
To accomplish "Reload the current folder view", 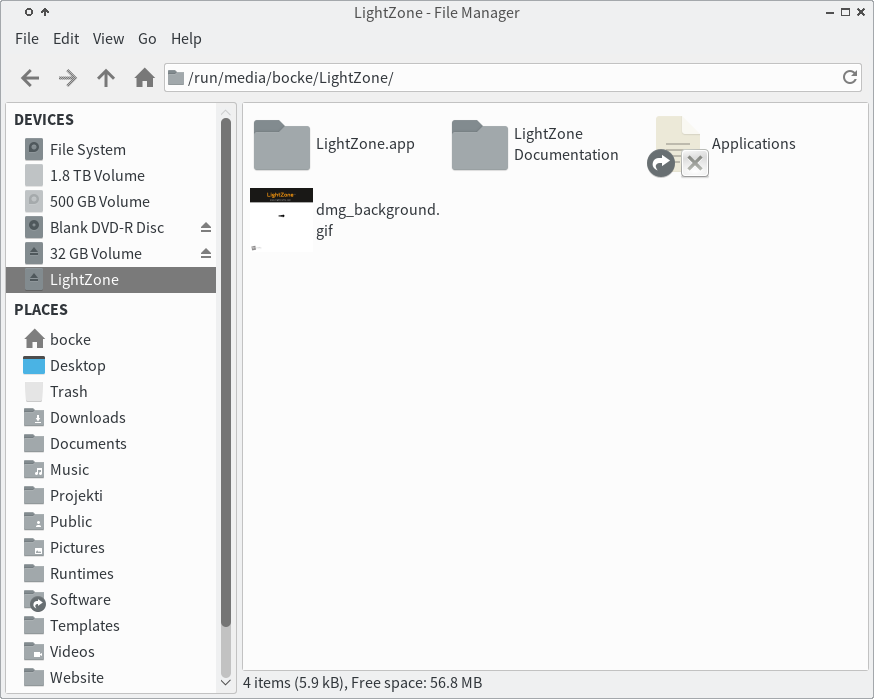I will pyautogui.click(x=850, y=78).
